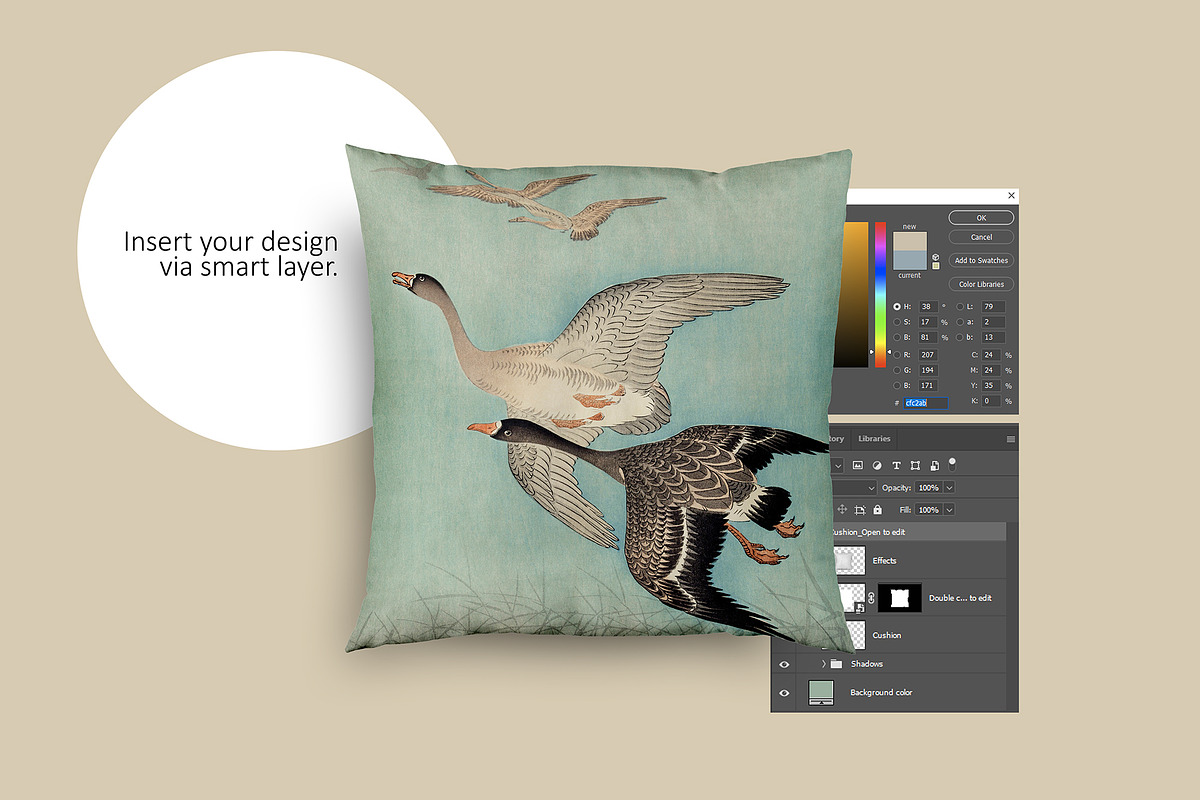Image resolution: width=1200 pixels, height=800 pixels.
Task: Open Color Libraries button
Action: tap(981, 284)
